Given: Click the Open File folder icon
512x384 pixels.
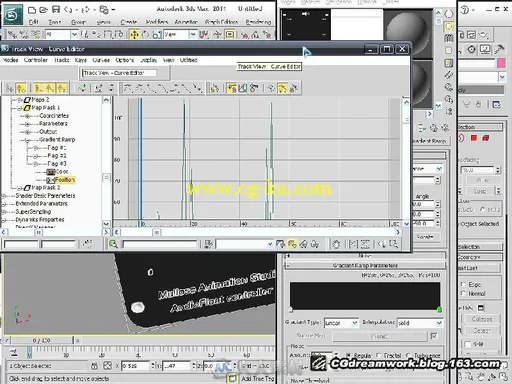Looking at the screenshot, I should 43,10.
